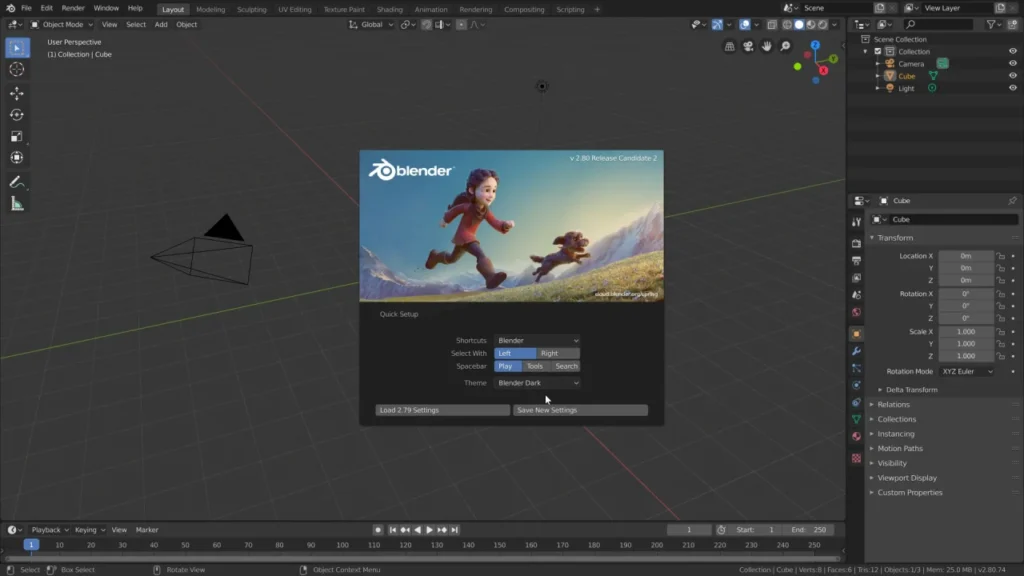
Task: Hide the Light in the outliner
Action: pos(1013,88)
